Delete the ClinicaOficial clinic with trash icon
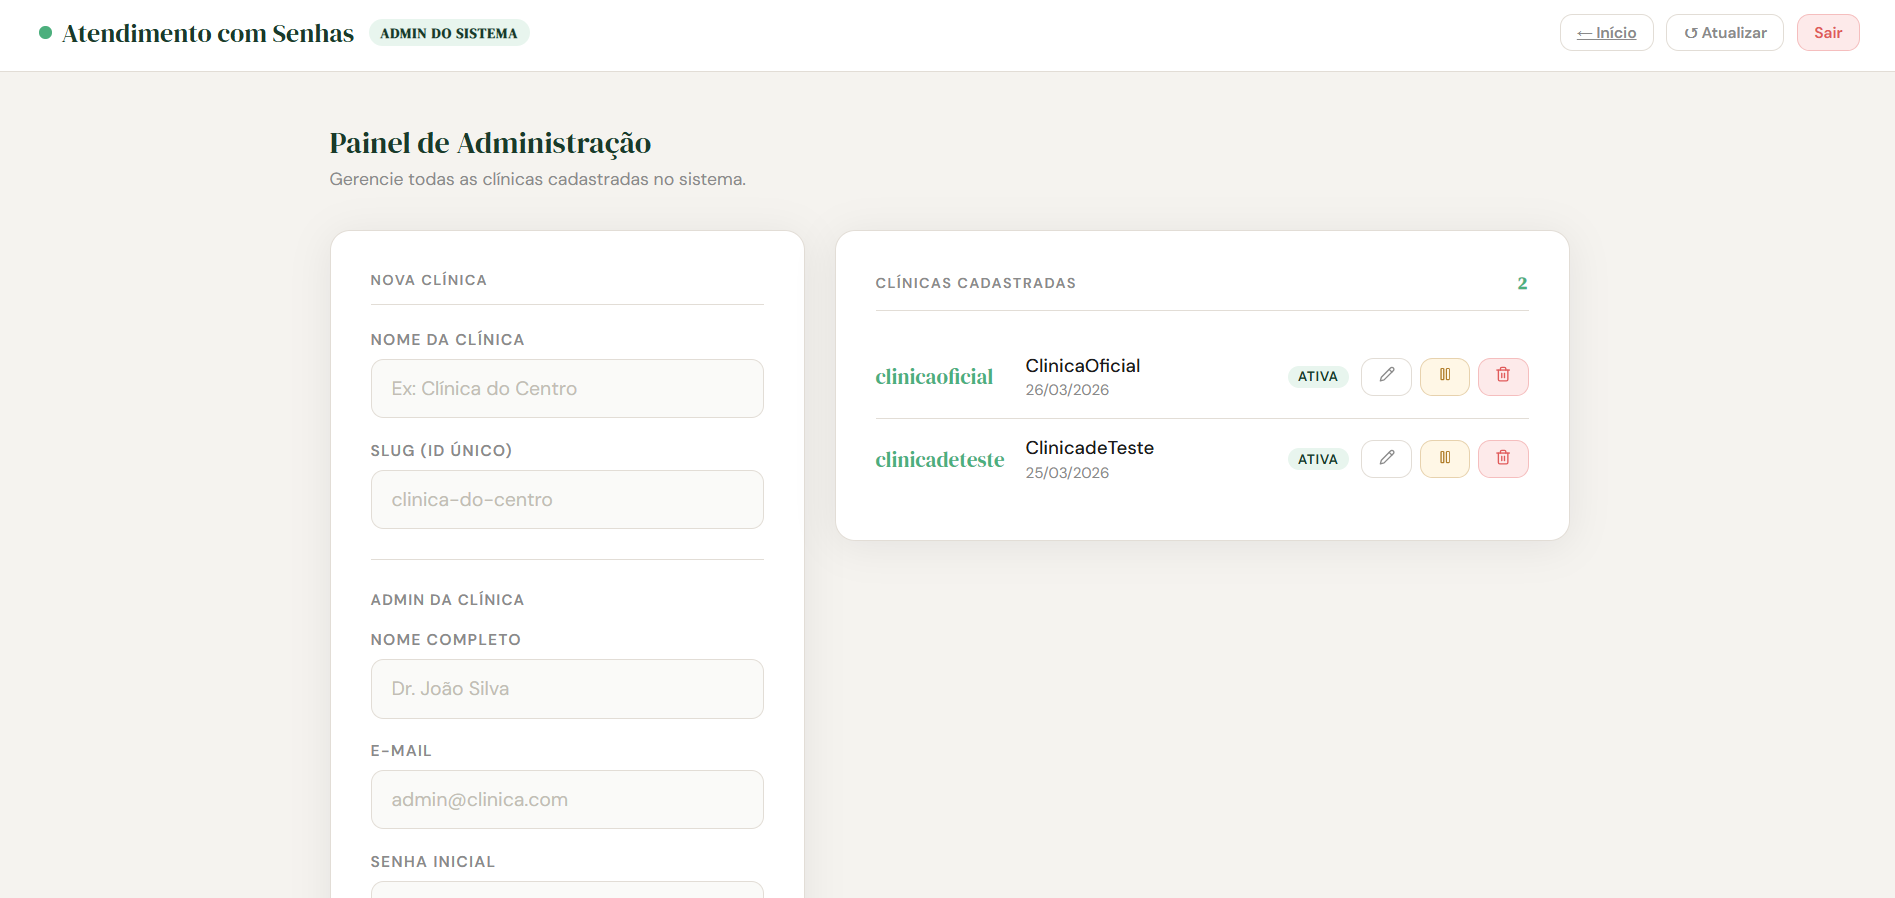The width and height of the screenshot is (1895, 898). coord(1503,376)
